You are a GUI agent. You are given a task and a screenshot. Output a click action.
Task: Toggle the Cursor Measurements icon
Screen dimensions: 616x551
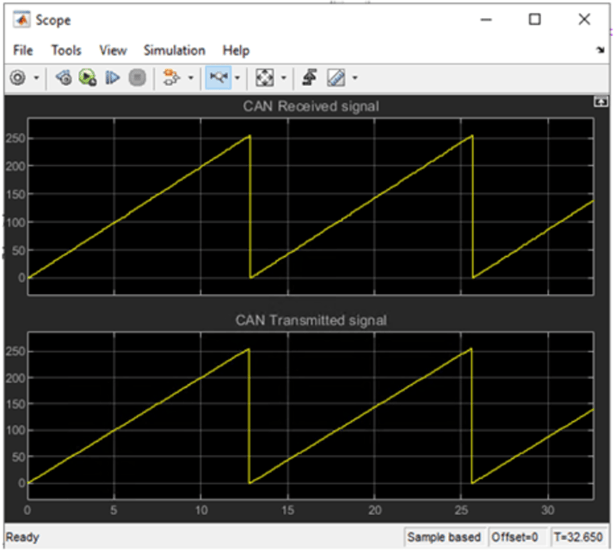click(x=336, y=77)
